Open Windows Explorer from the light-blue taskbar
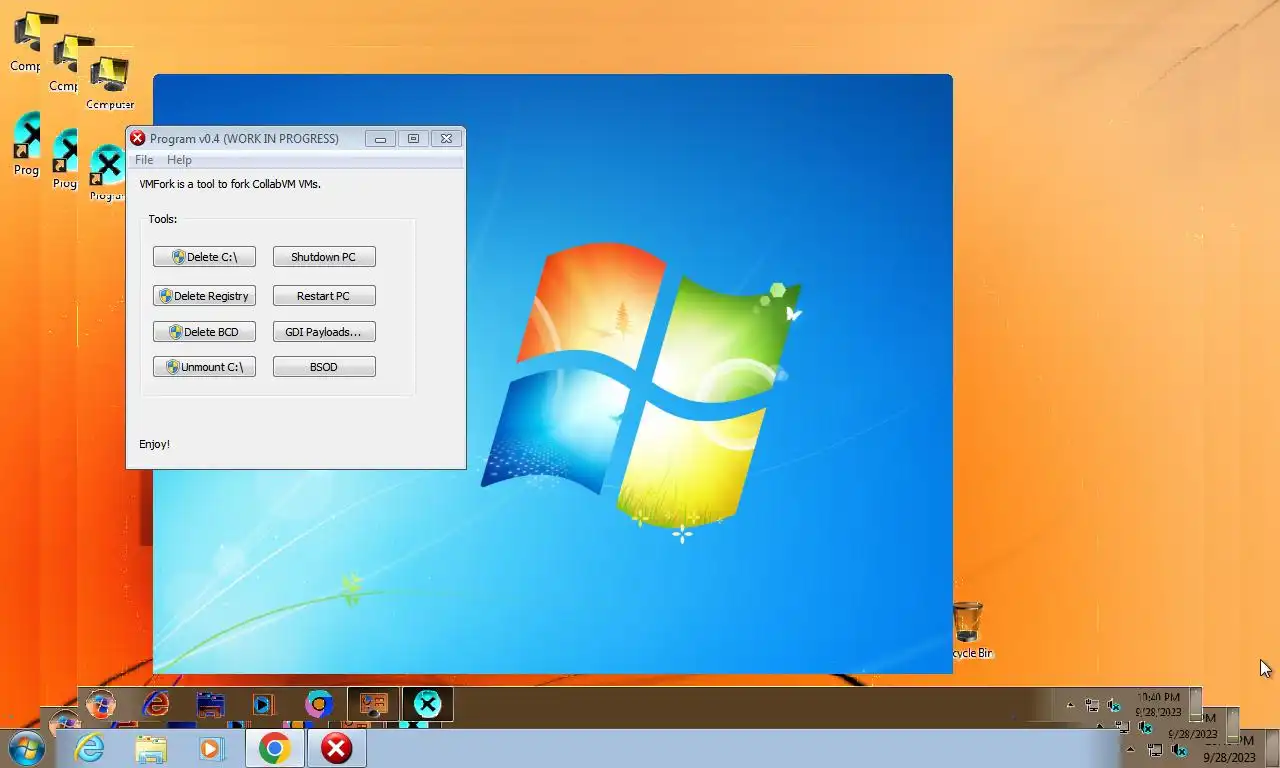The image size is (1280, 768). pyautogui.click(x=151, y=748)
